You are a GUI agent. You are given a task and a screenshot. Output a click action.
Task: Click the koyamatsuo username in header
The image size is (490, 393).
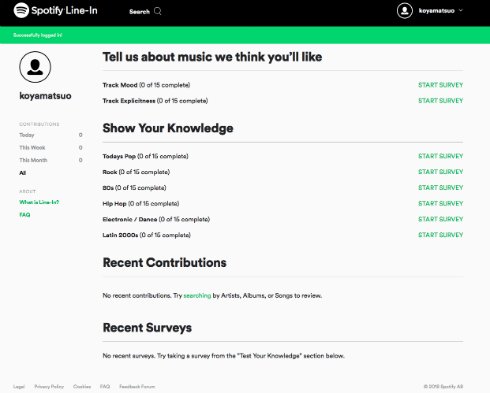click(x=436, y=11)
